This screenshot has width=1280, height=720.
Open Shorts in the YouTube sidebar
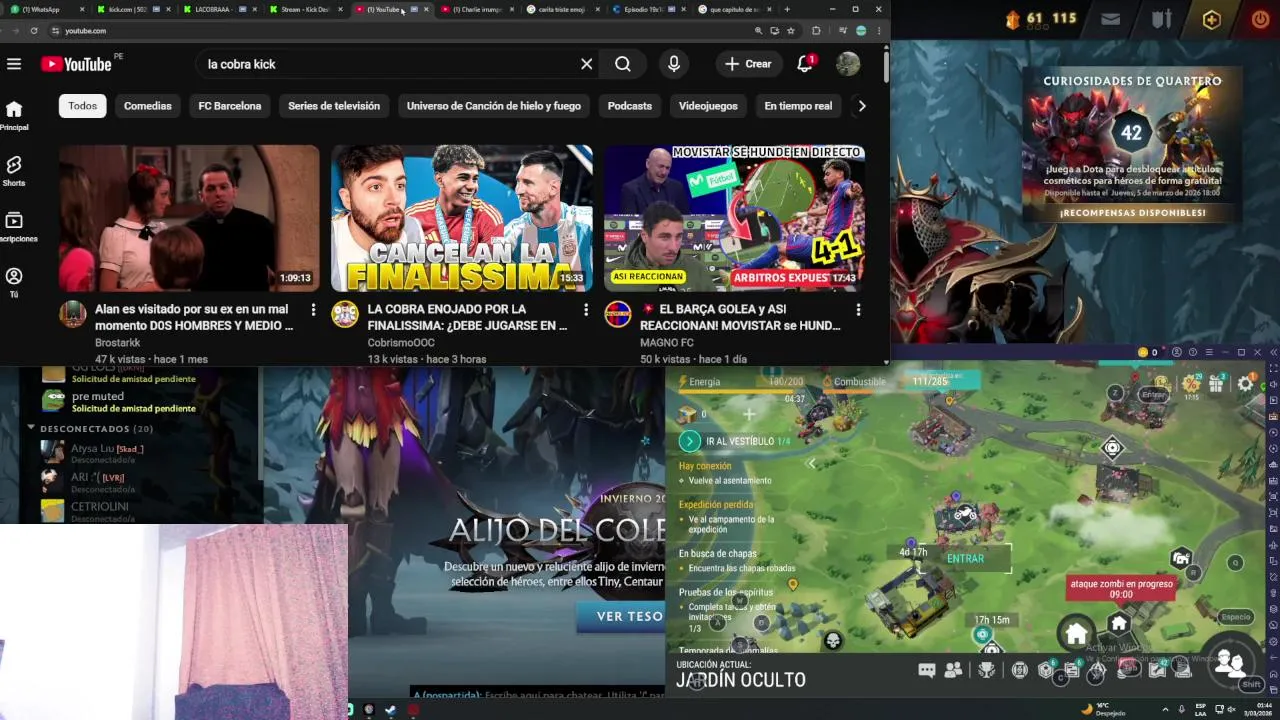tap(14, 171)
